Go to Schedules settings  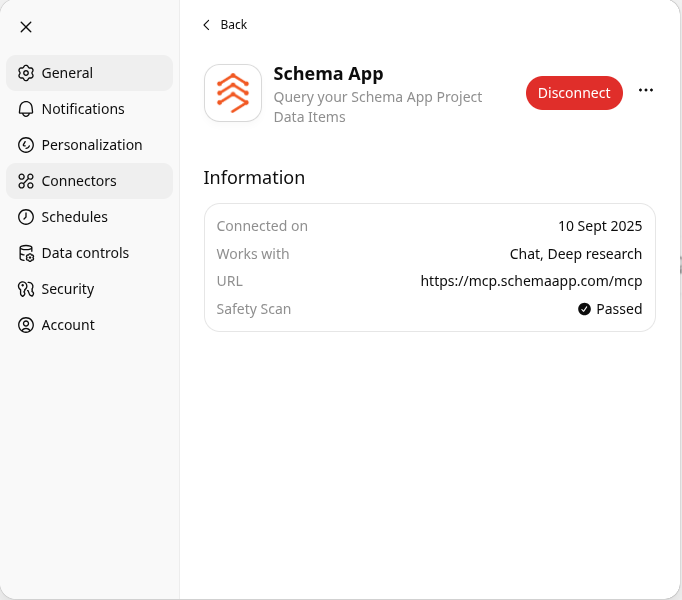click(90, 217)
